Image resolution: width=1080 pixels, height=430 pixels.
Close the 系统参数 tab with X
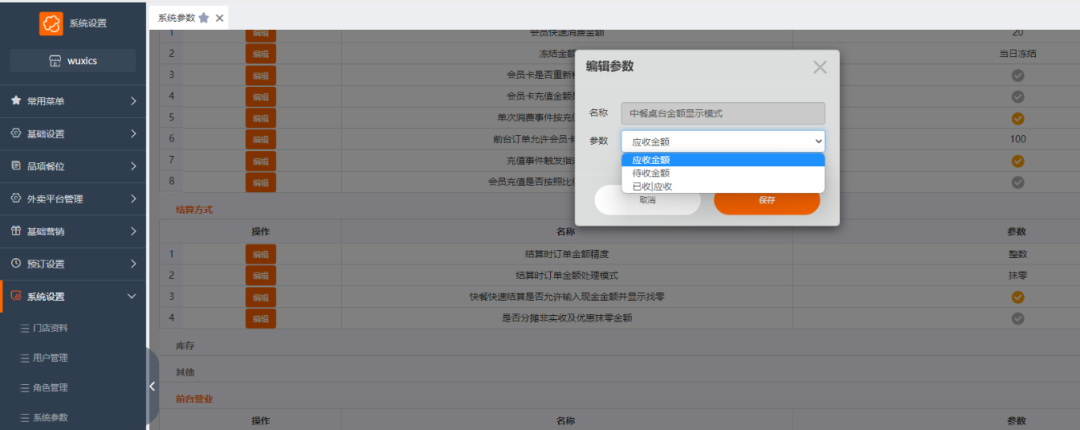click(x=220, y=18)
